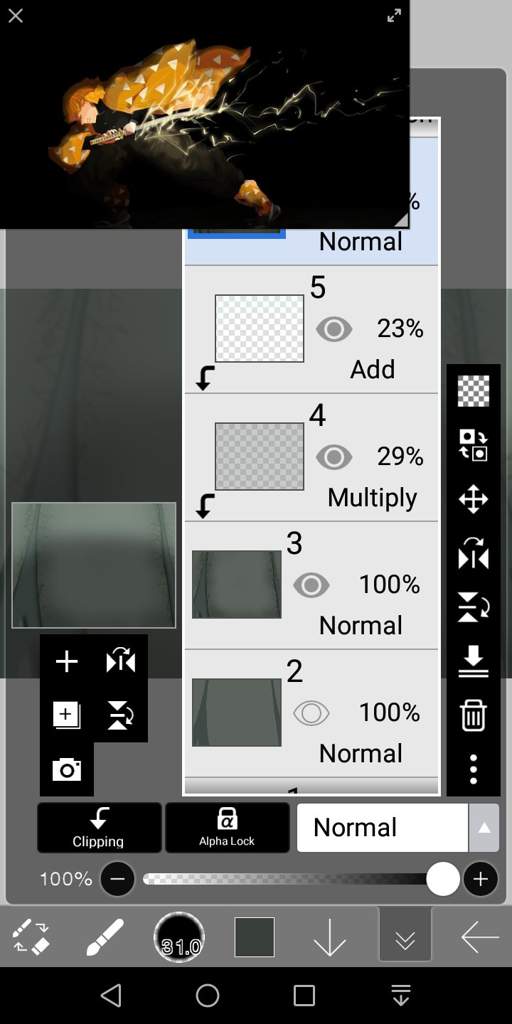This screenshot has width=512, height=1024.
Task: Select layer 3 in layer list
Action: [312, 585]
